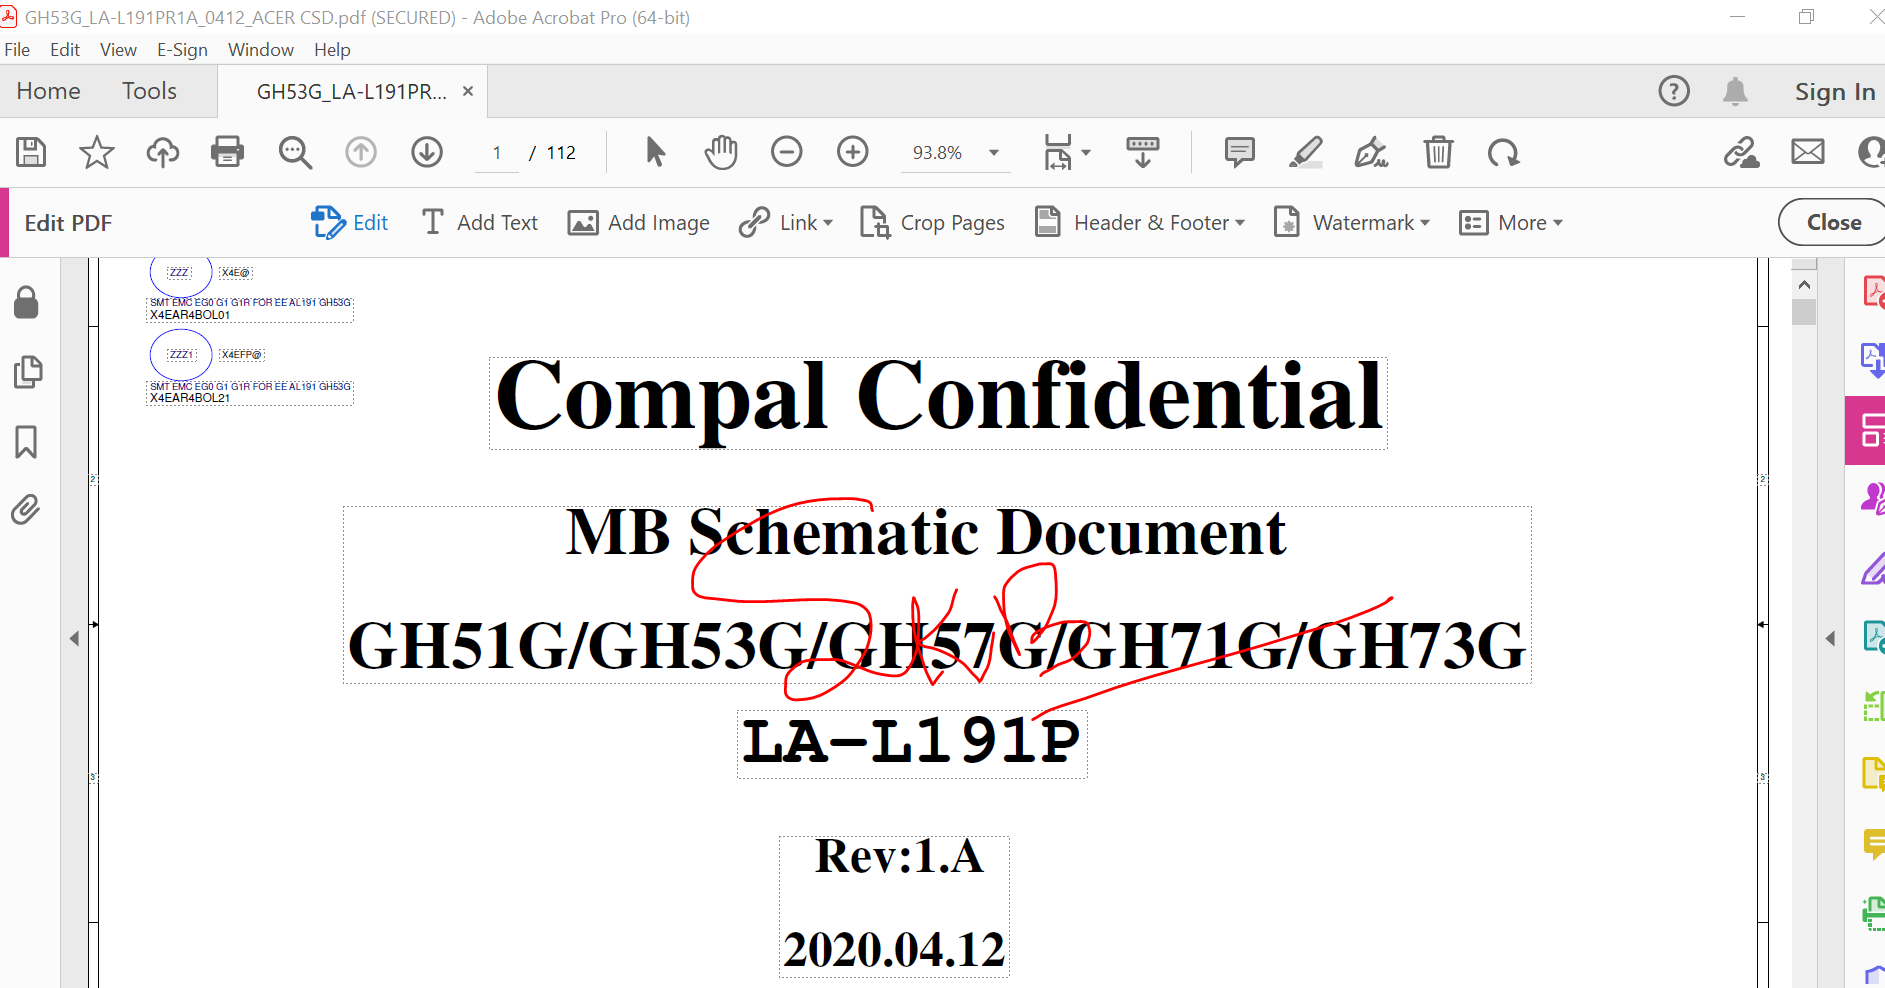Select the GH53G_LA-L191PR document tab
1885x988 pixels.
click(x=352, y=92)
